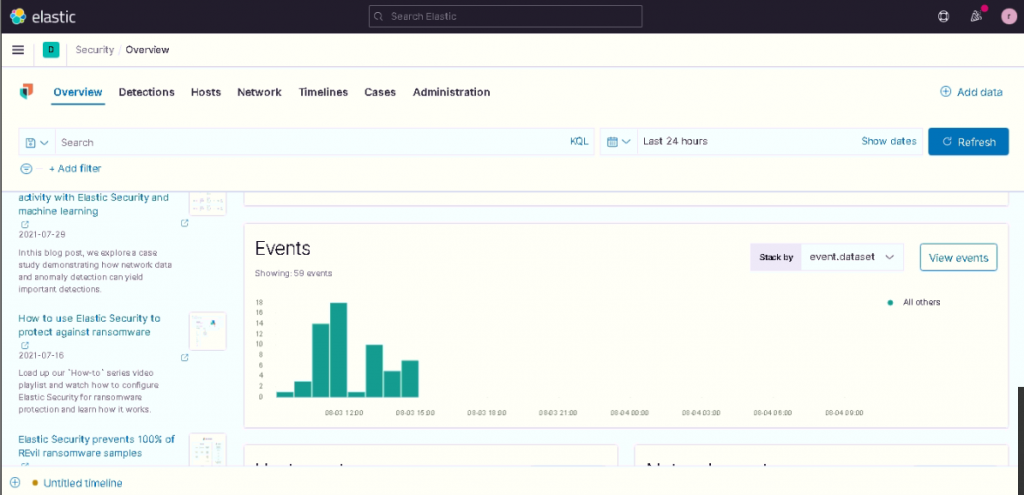The image size is (1024, 495).
Task: Click the Add filter link
Action: pos(75,168)
